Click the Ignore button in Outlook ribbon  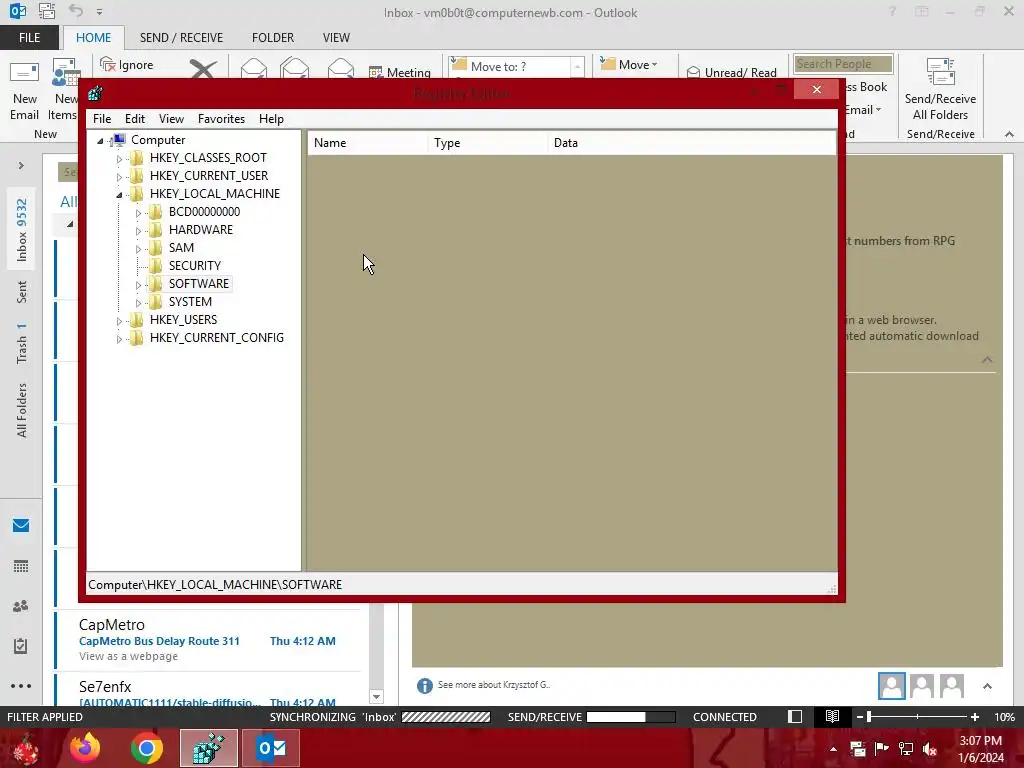(x=127, y=65)
